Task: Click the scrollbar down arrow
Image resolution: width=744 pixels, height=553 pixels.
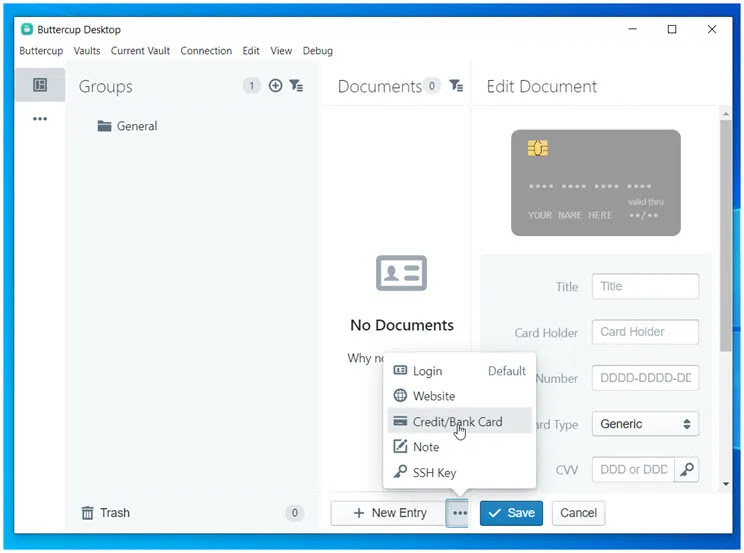Action: click(x=725, y=484)
